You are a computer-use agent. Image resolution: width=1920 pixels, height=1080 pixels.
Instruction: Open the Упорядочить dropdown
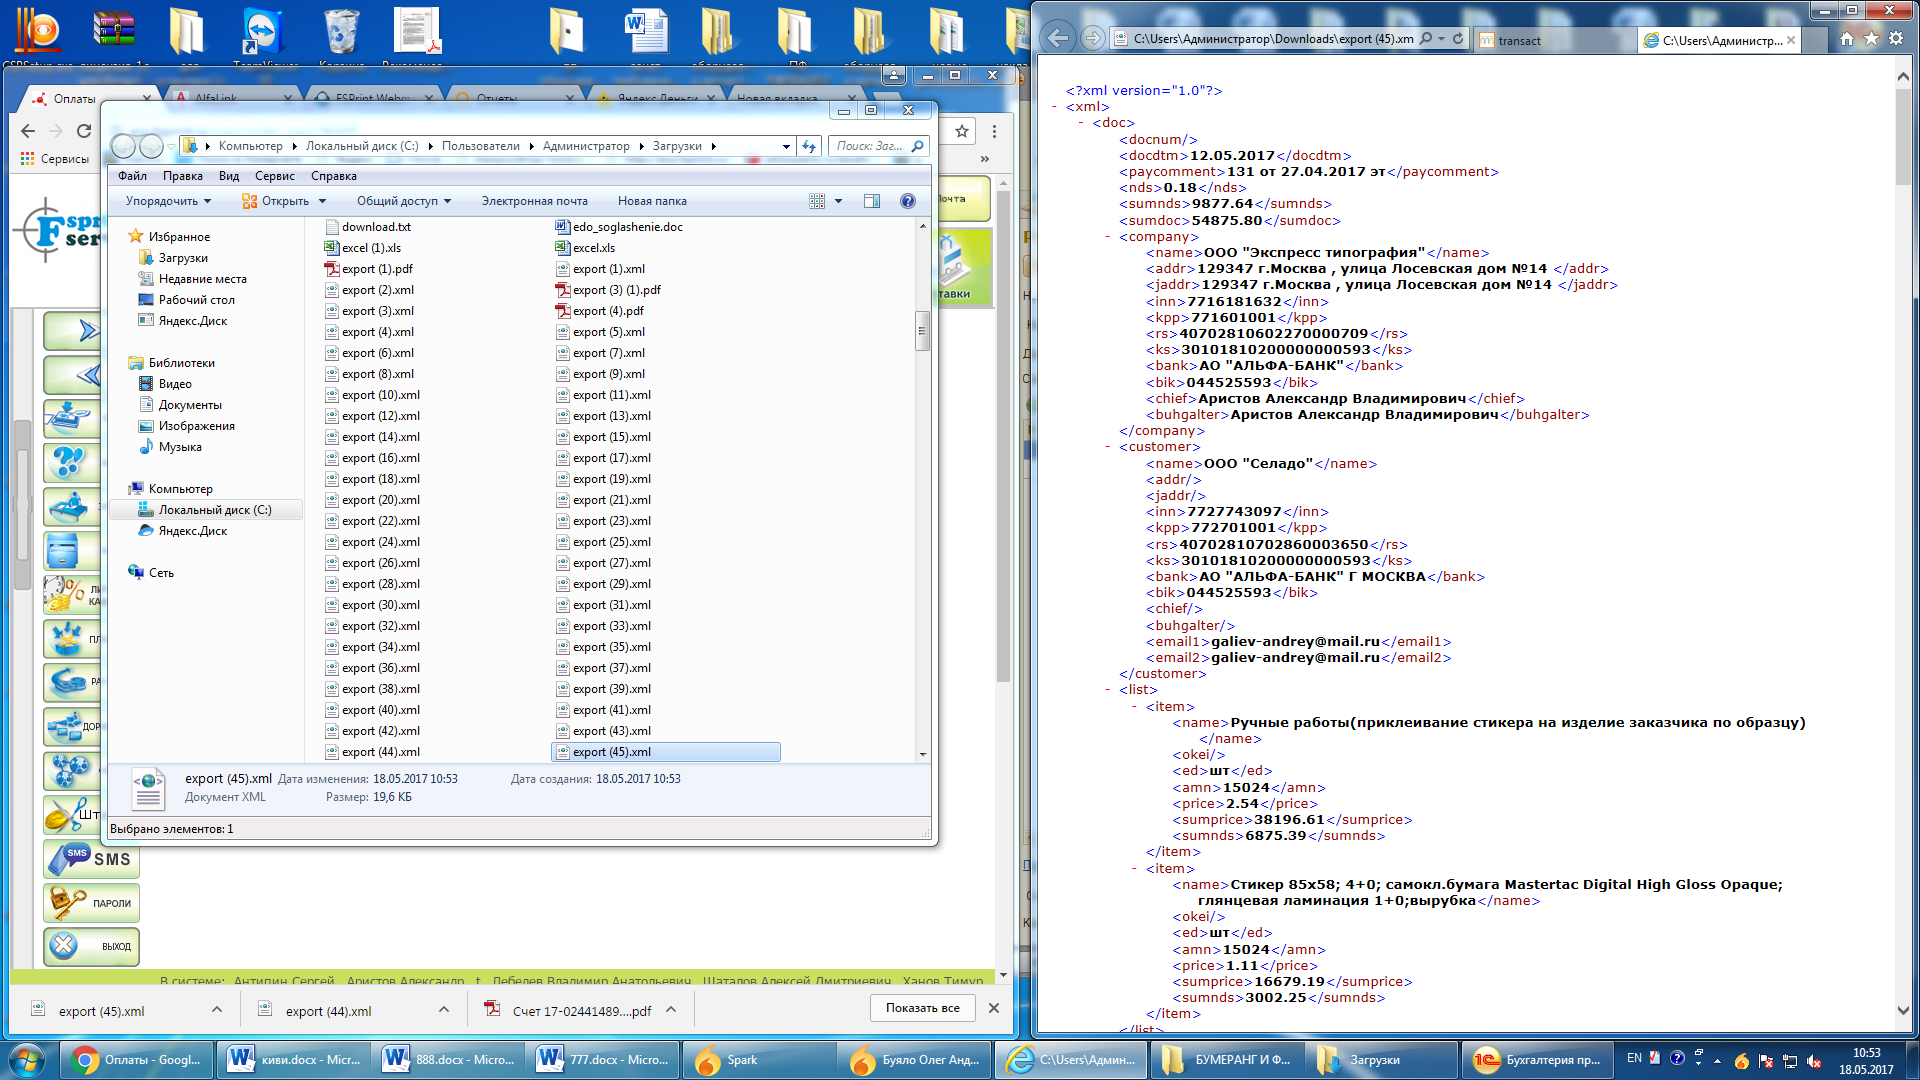click(x=168, y=201)
